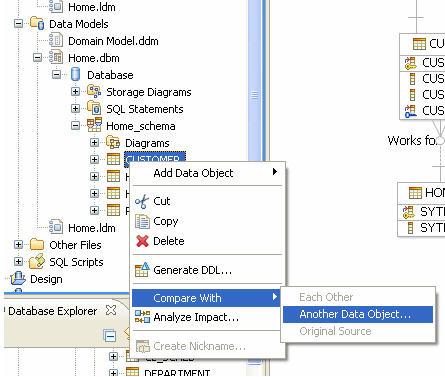The height and width of the screenshot is (377, 445).
Task: Click the CU table header icon in diagram
Action: pyautogui.click(x=419, y=44)
